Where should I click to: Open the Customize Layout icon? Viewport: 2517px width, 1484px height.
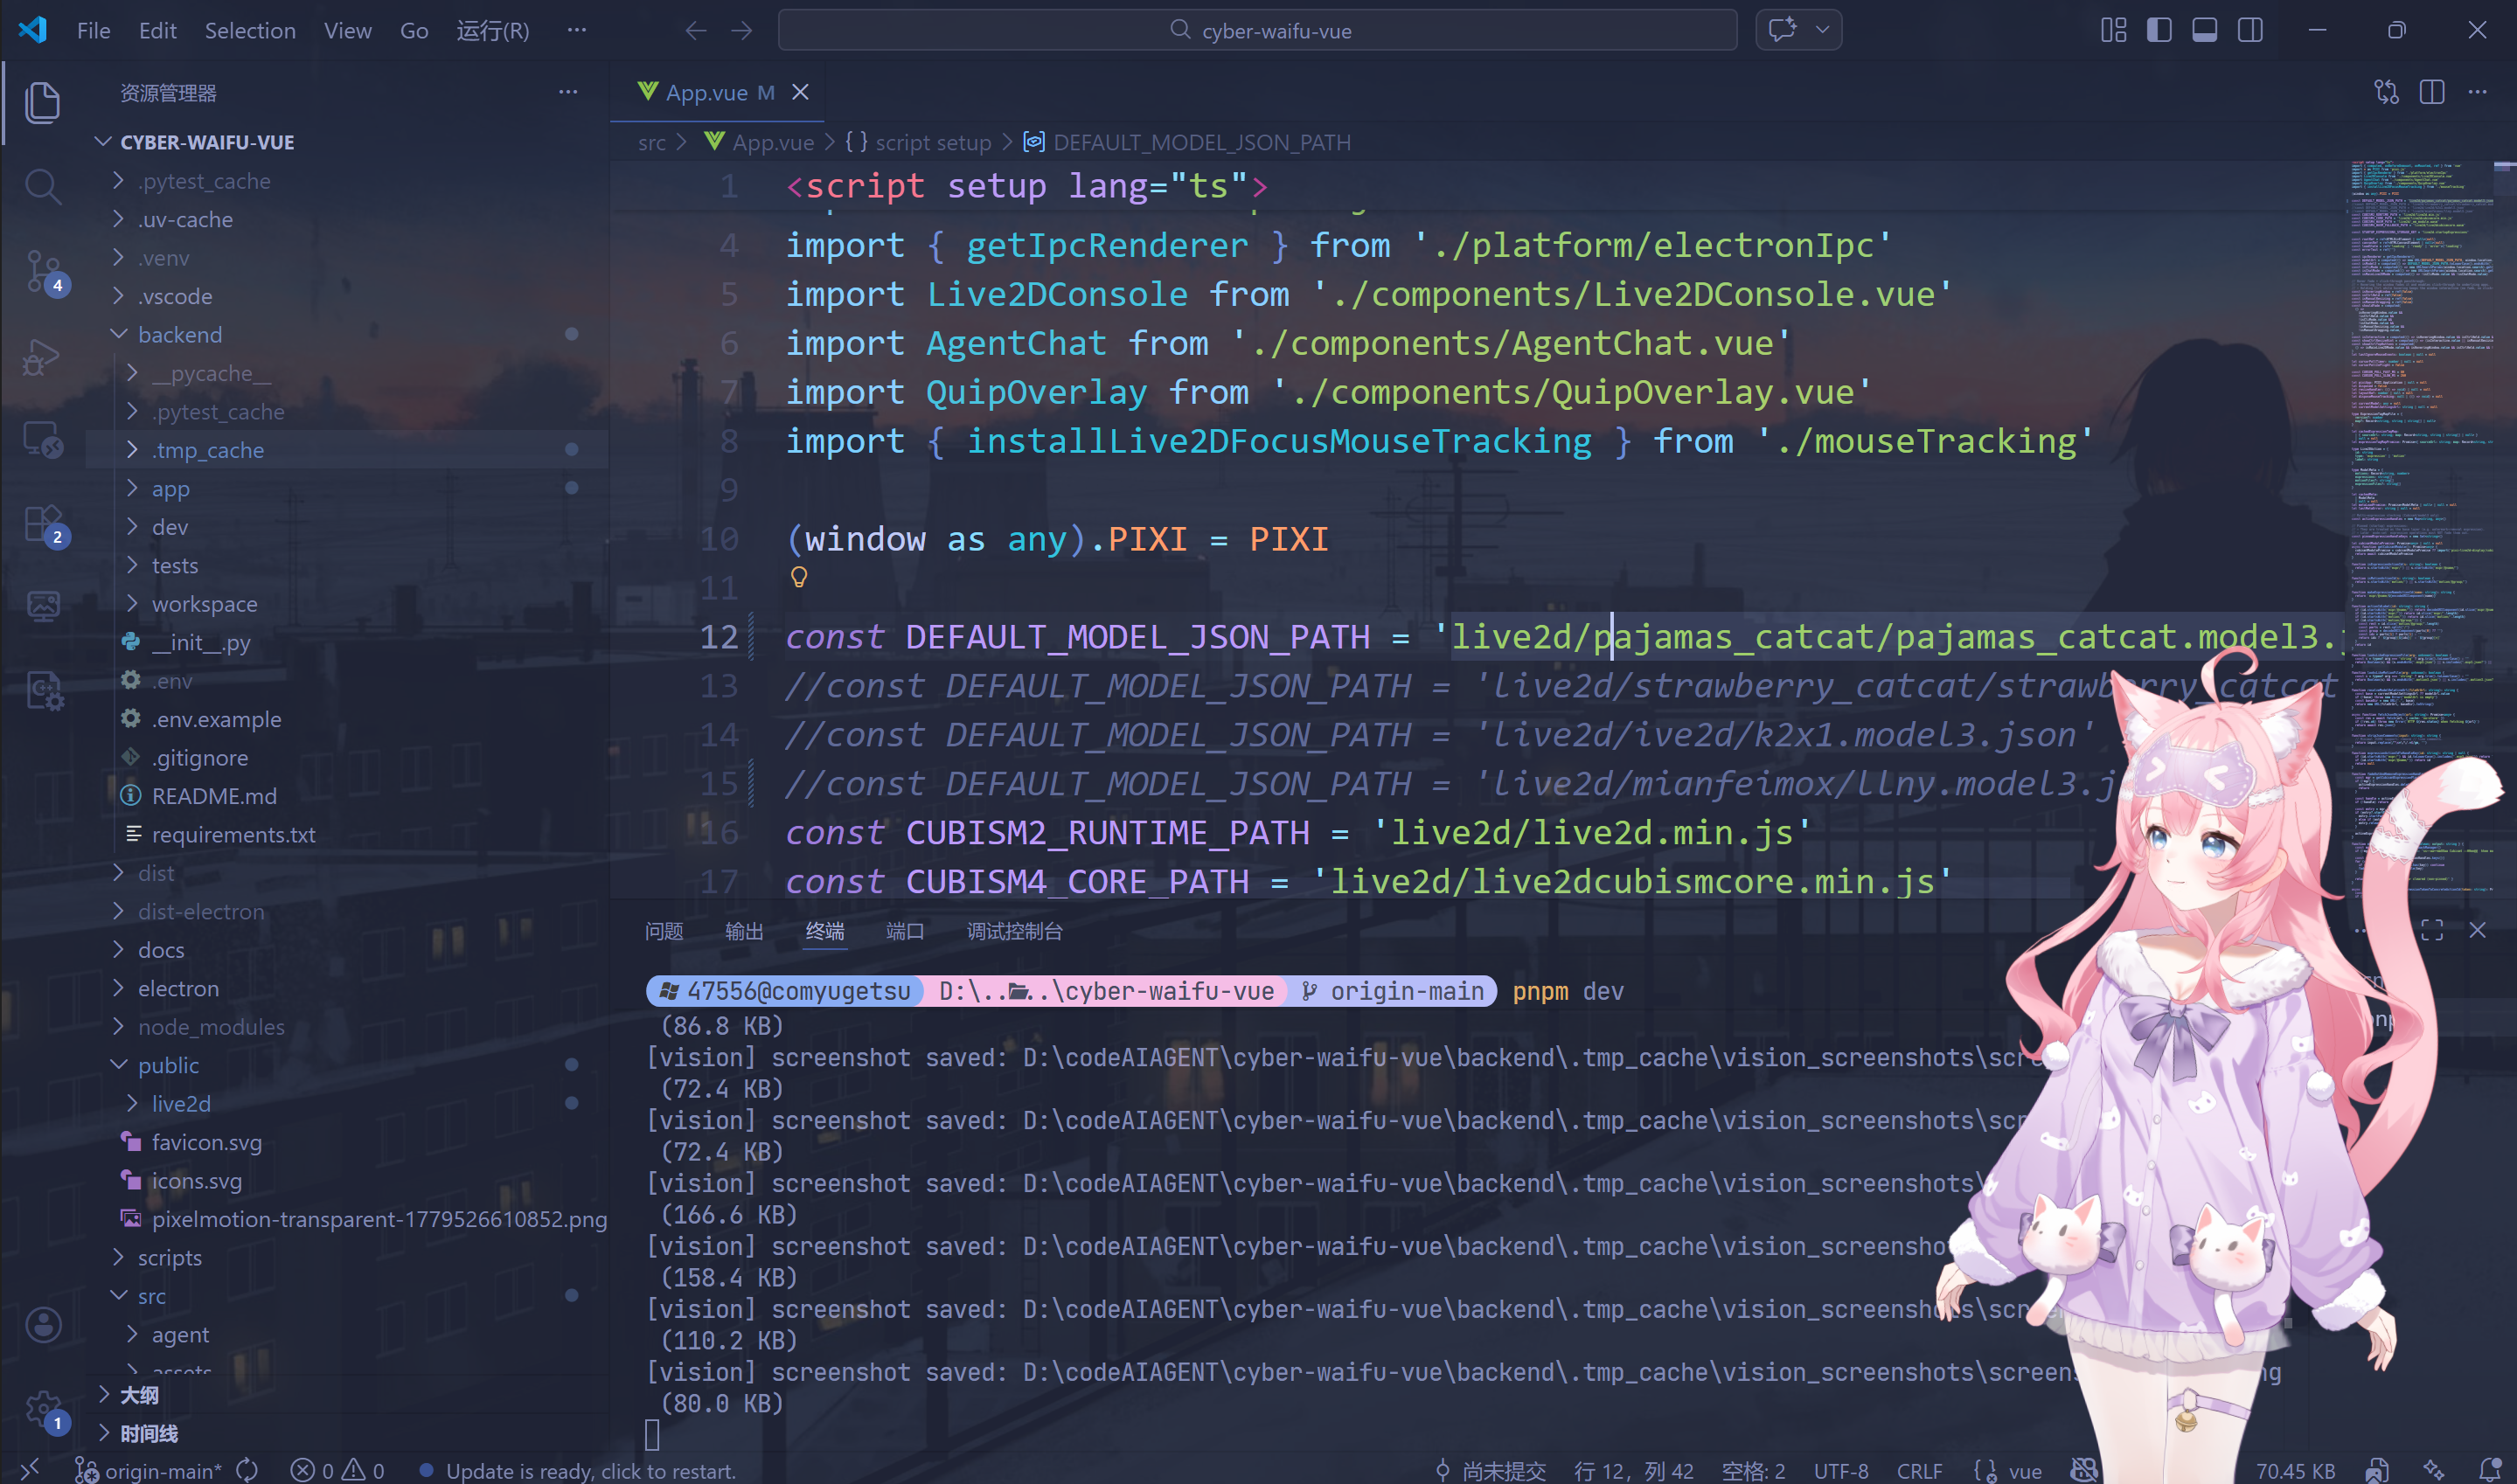(x=2113, y=30)
